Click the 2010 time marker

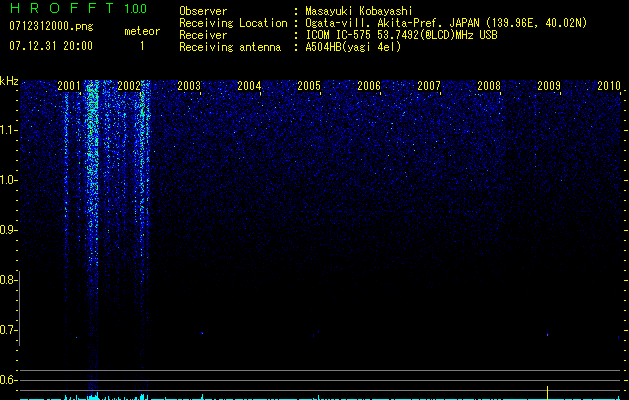click(609, 86)
